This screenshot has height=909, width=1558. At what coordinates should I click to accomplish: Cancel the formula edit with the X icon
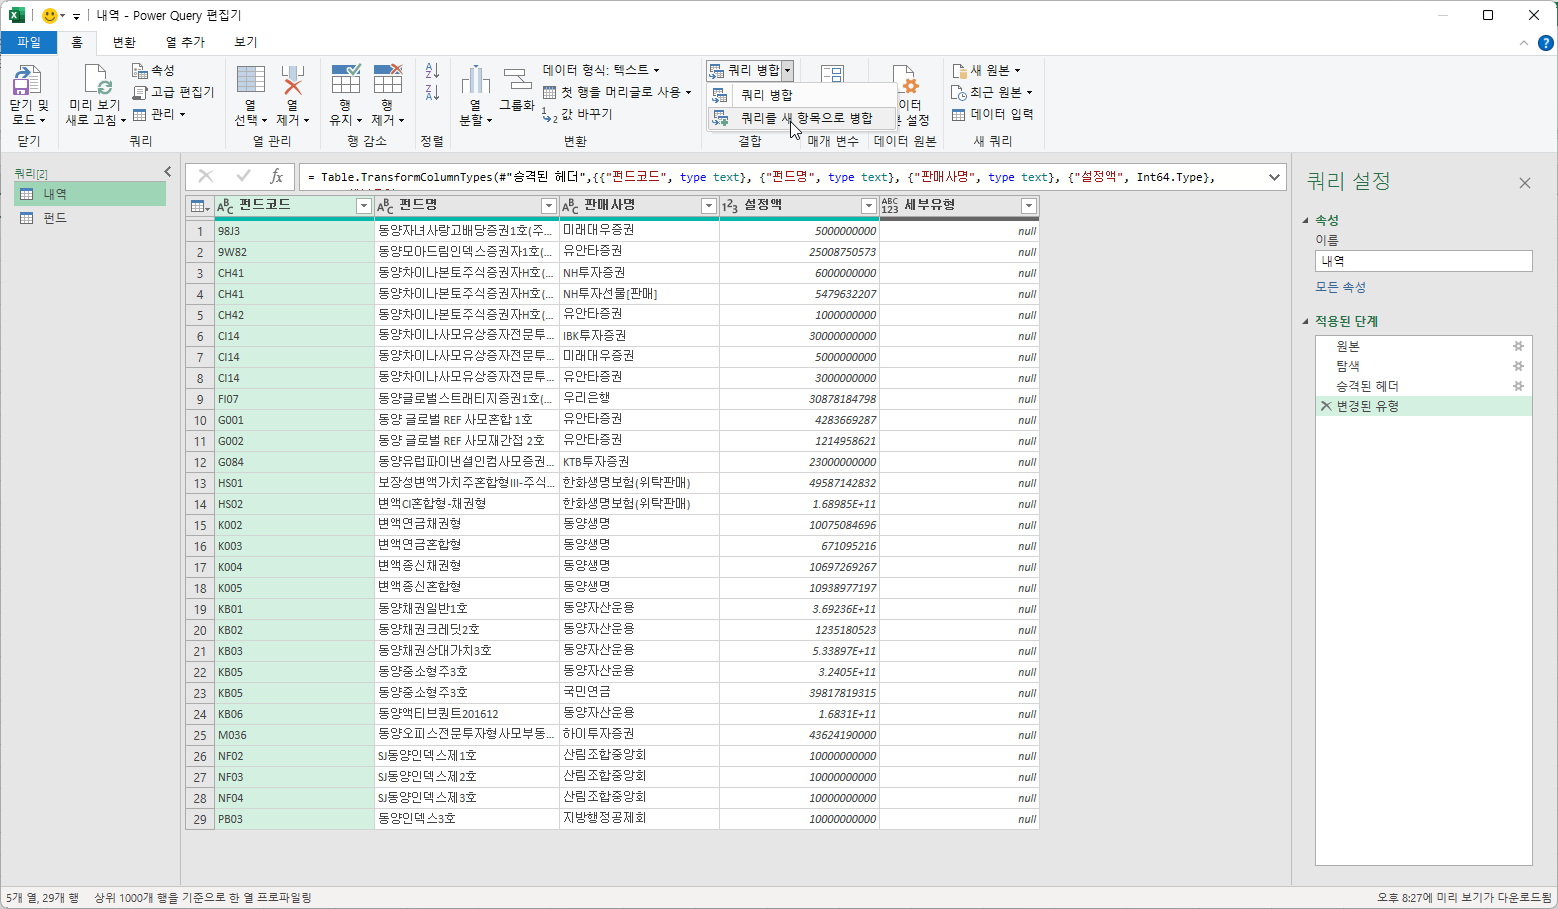coord(206,177)
